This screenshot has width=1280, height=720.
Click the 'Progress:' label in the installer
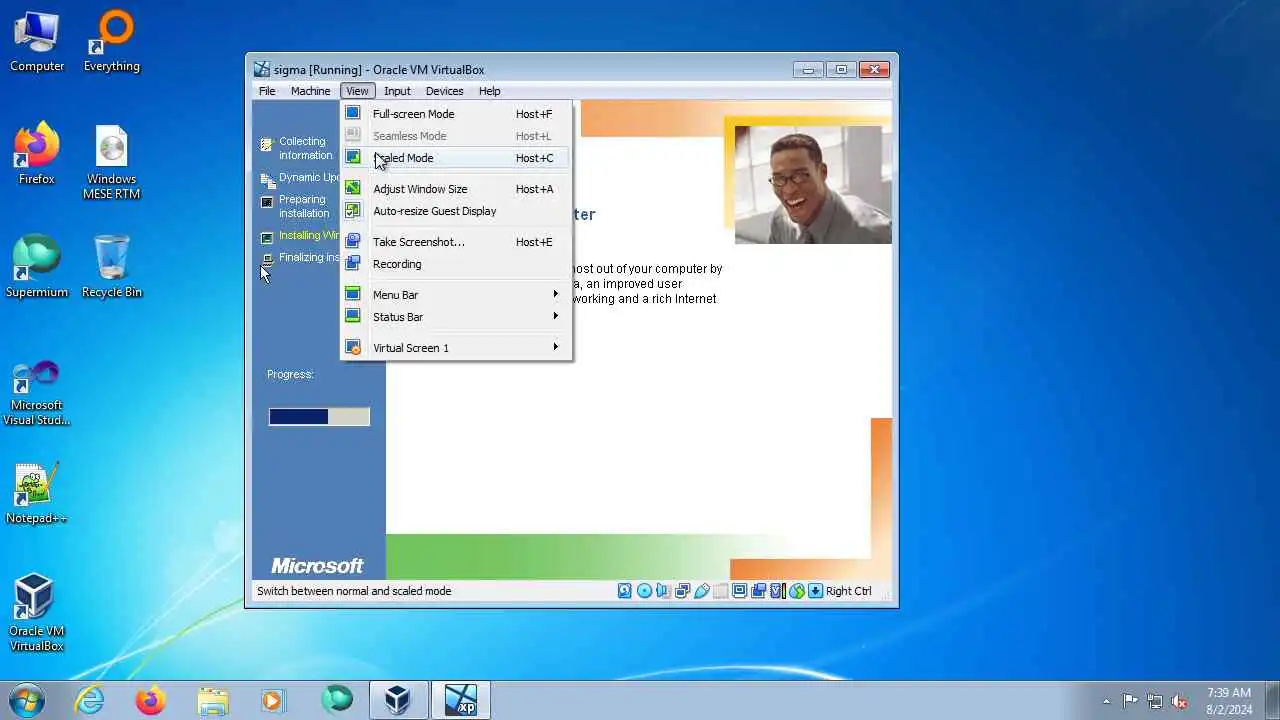(290, 374)
